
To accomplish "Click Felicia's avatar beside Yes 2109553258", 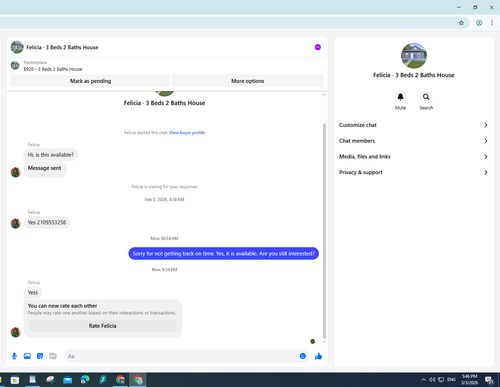I will pos(16,223).
